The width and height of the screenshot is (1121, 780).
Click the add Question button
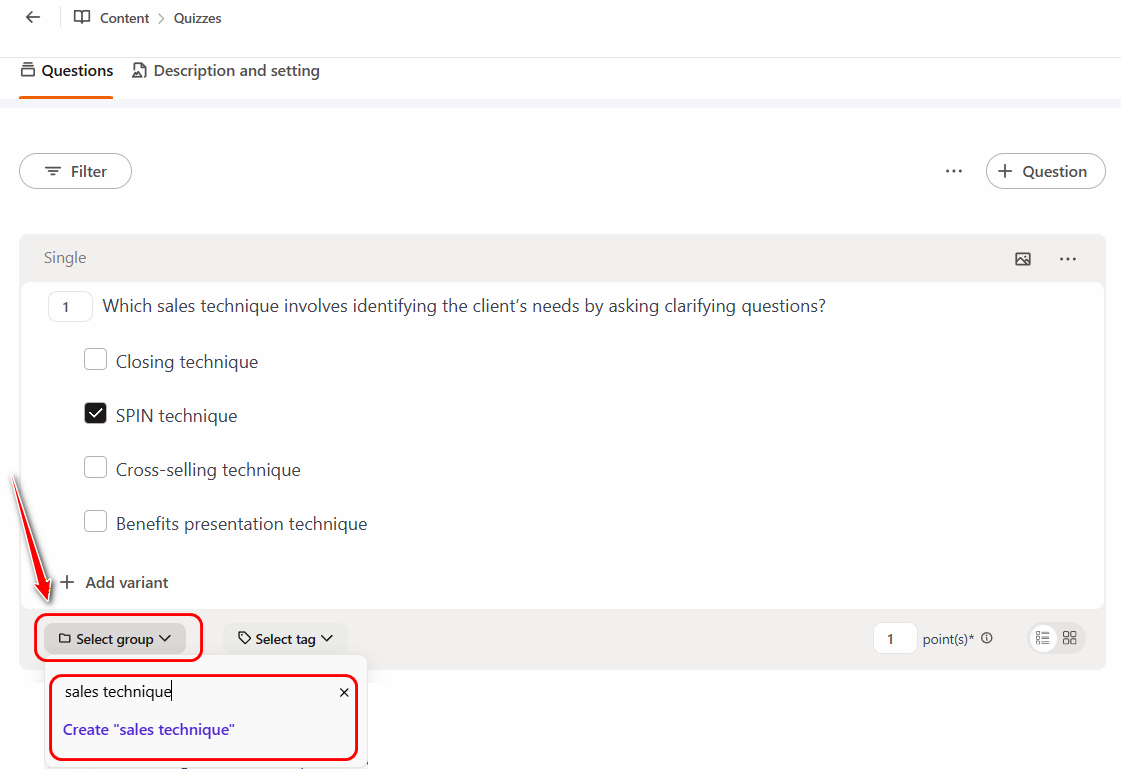pos(1045,171)
